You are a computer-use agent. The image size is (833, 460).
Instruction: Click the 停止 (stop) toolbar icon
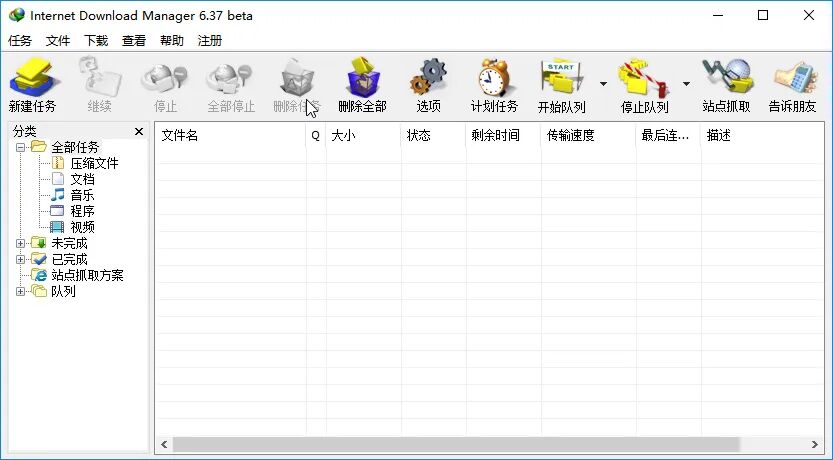(x=165, y=78)
